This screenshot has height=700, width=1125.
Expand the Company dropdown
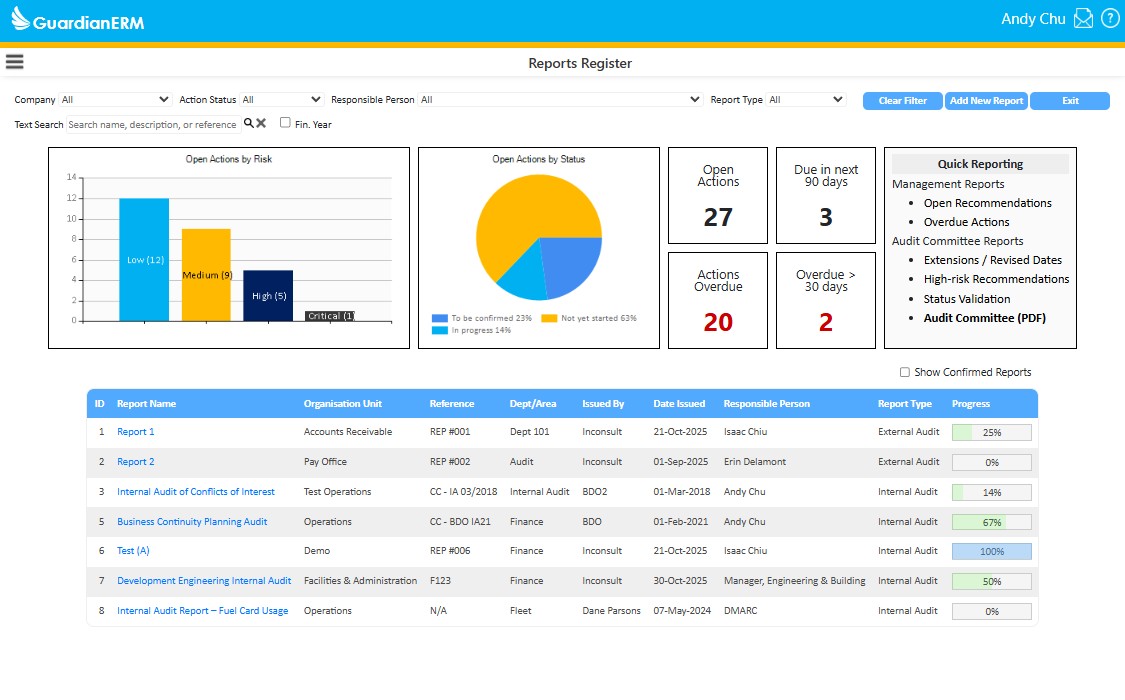[x=115, y=100]
